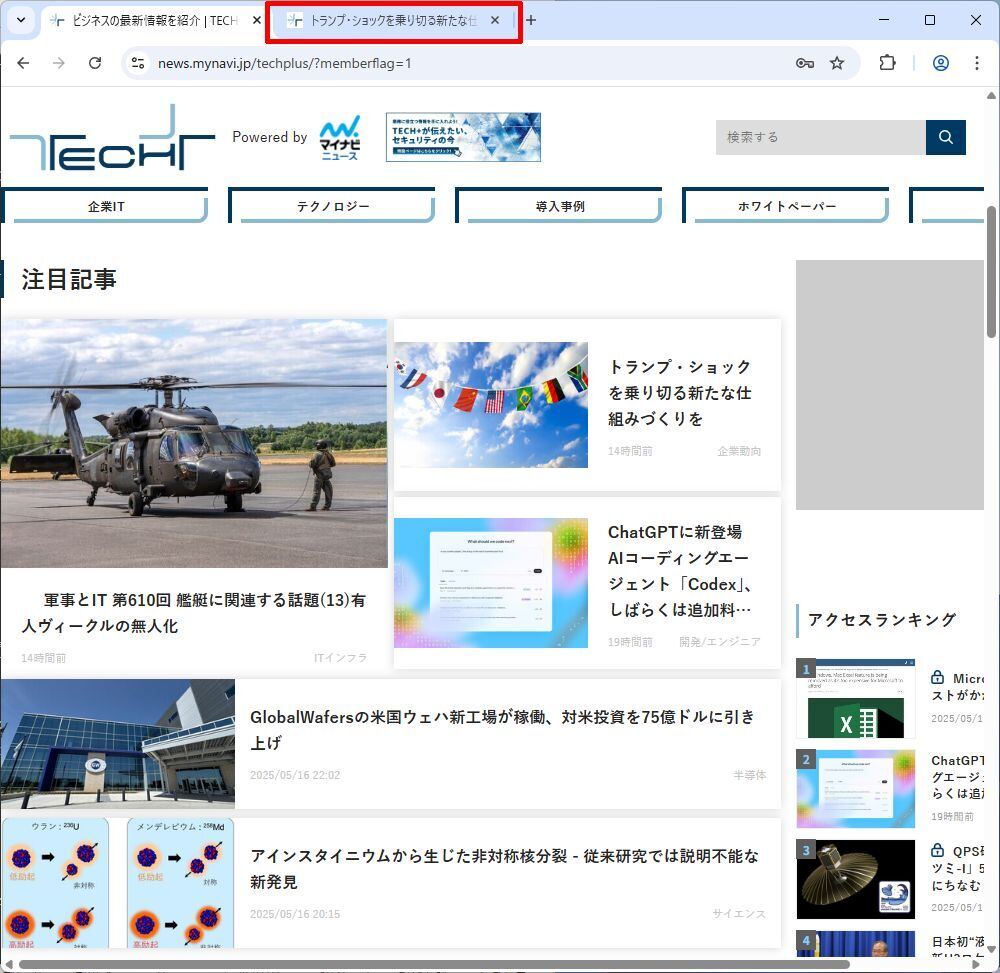Click the 半導体 category tag
The height and width of the screenshot is (973, 1000).
(749, 775)
